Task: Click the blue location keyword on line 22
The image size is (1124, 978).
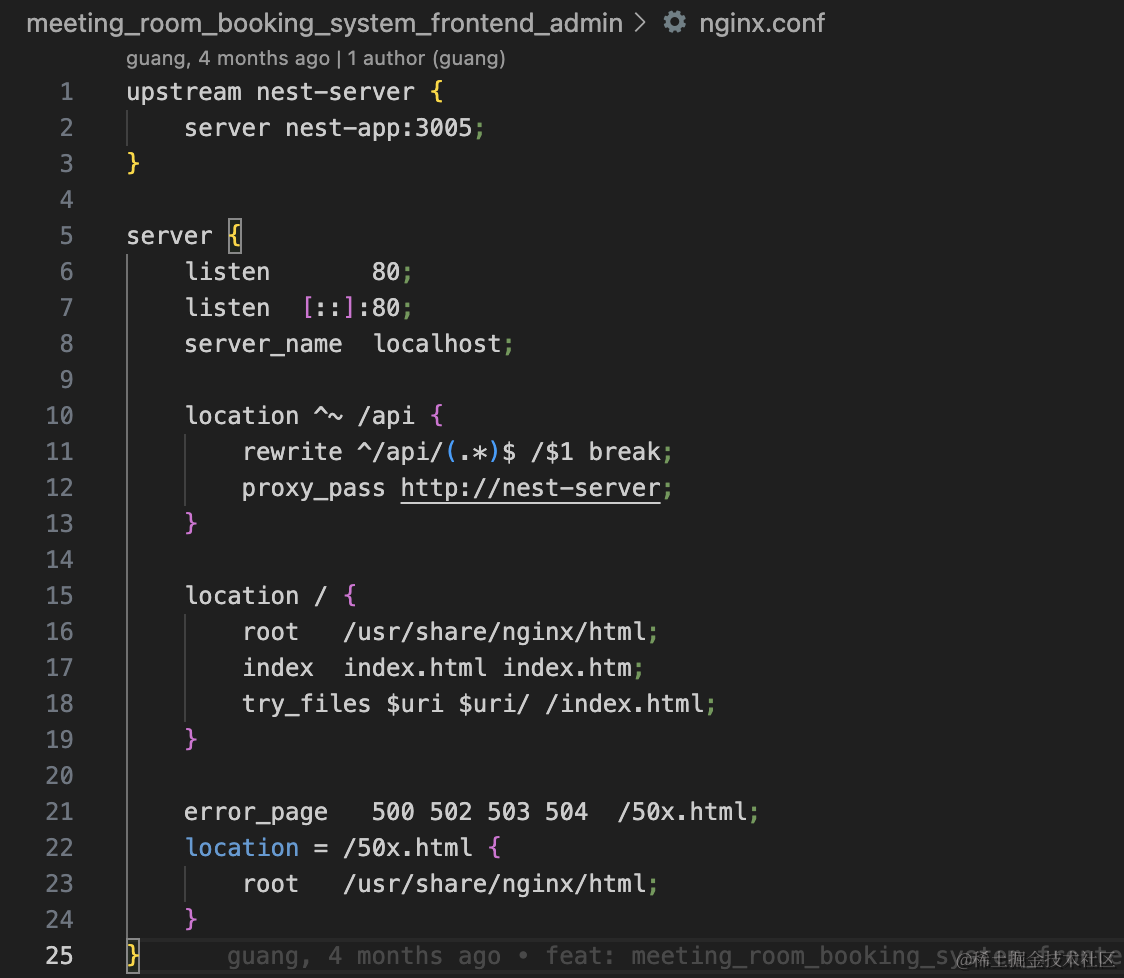Action: click(242, 848)
